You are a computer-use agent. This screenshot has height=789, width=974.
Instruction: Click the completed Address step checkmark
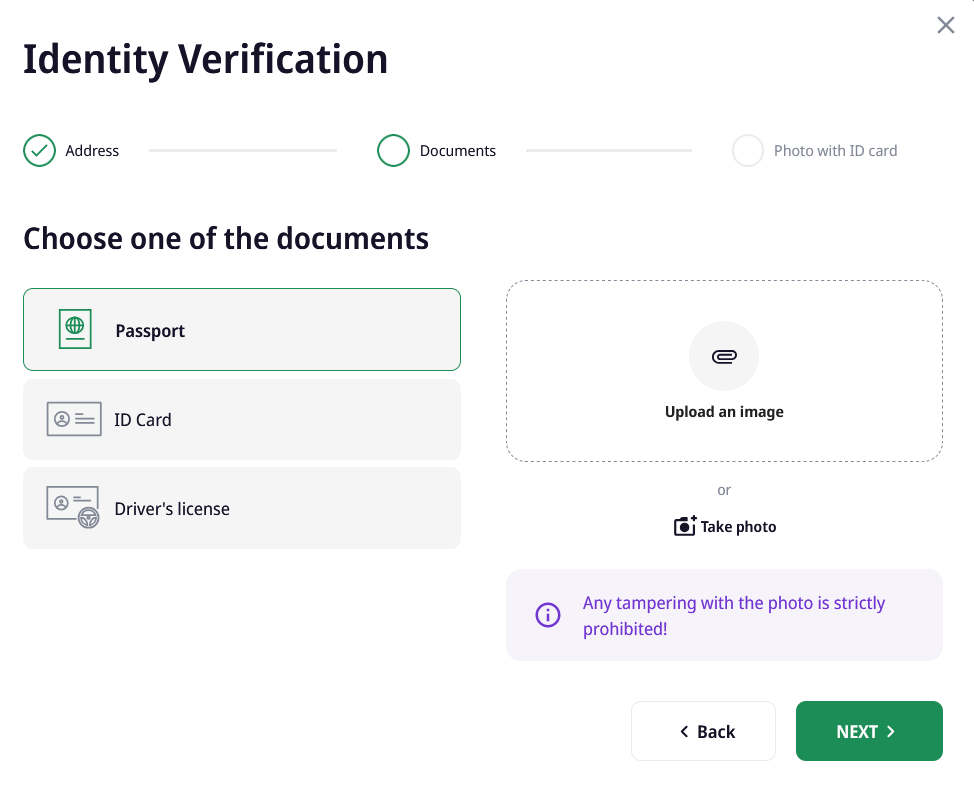[x=39, y=151]
